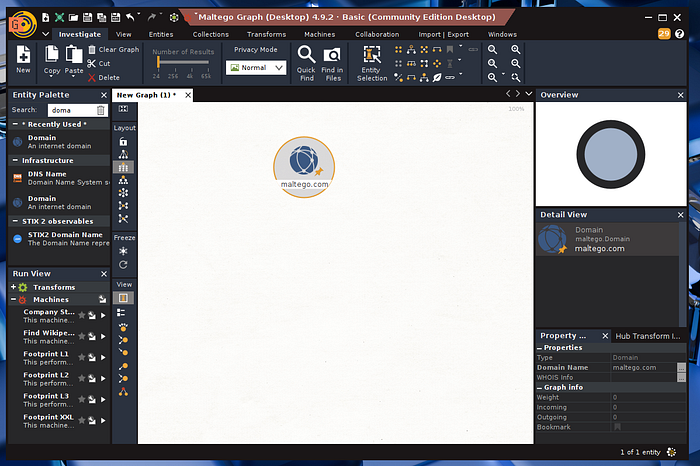Toggle favorite star for Footprint L3
700x466 pixels.
point(82,399)
